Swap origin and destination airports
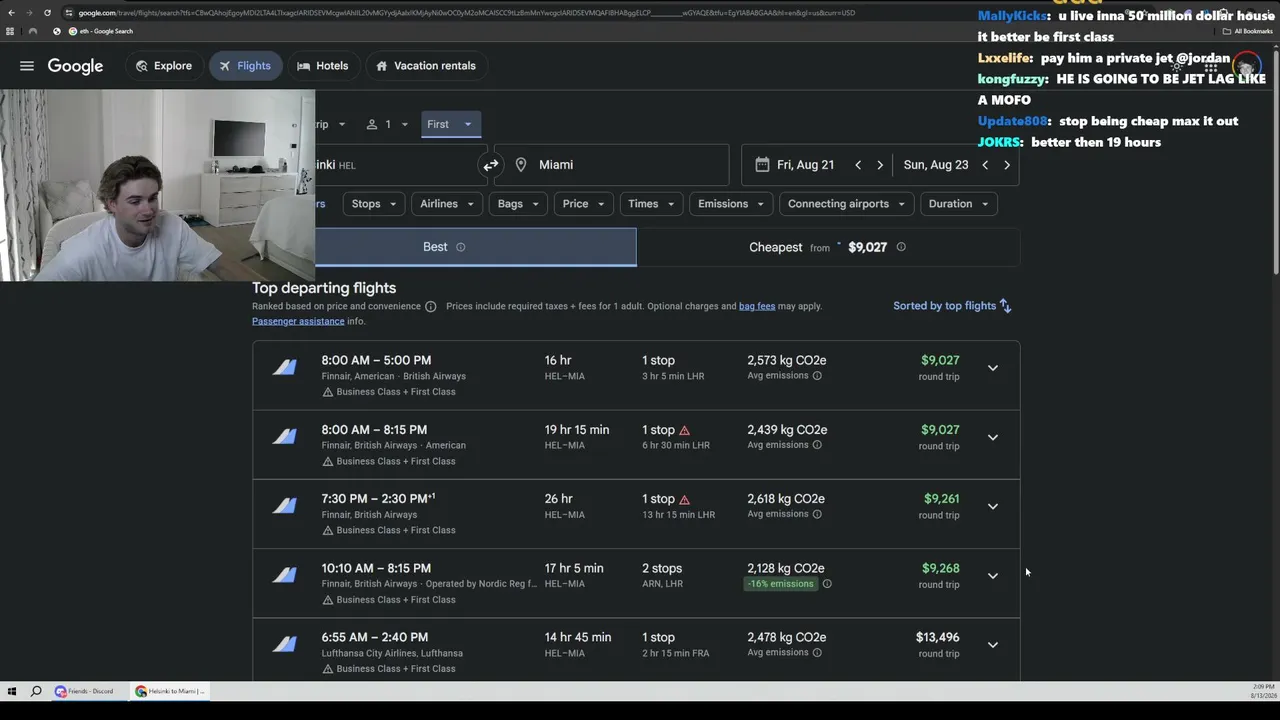The image size is (1280, 720). (490, 165)
